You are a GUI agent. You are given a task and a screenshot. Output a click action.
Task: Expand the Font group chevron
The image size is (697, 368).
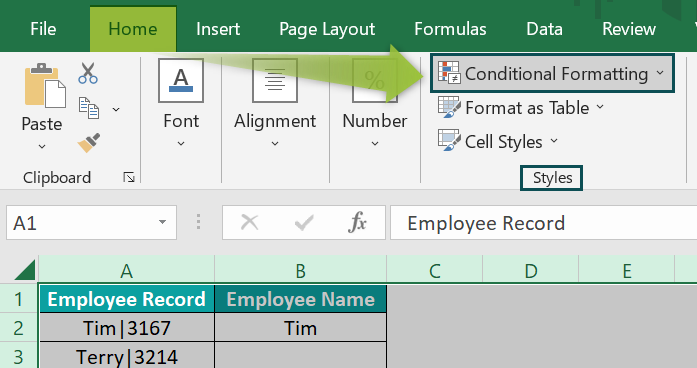pos(181,144)
